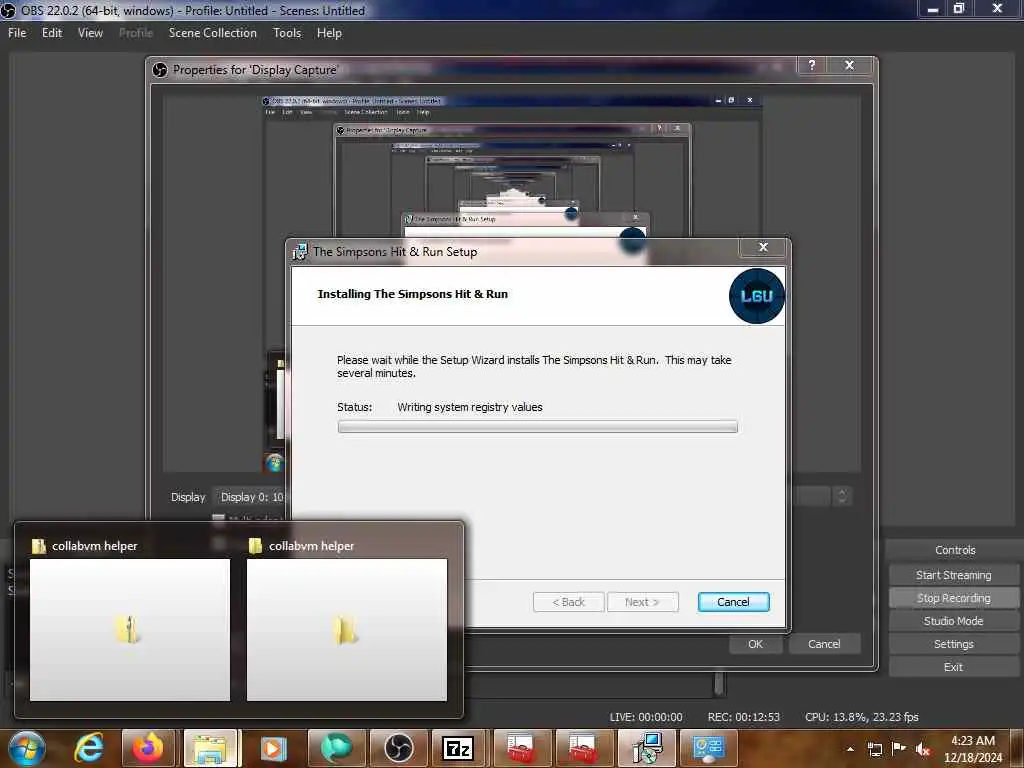Viewport: 1024px width, 768px height.
Task: Open the File menu
Action: pos(18,33)
